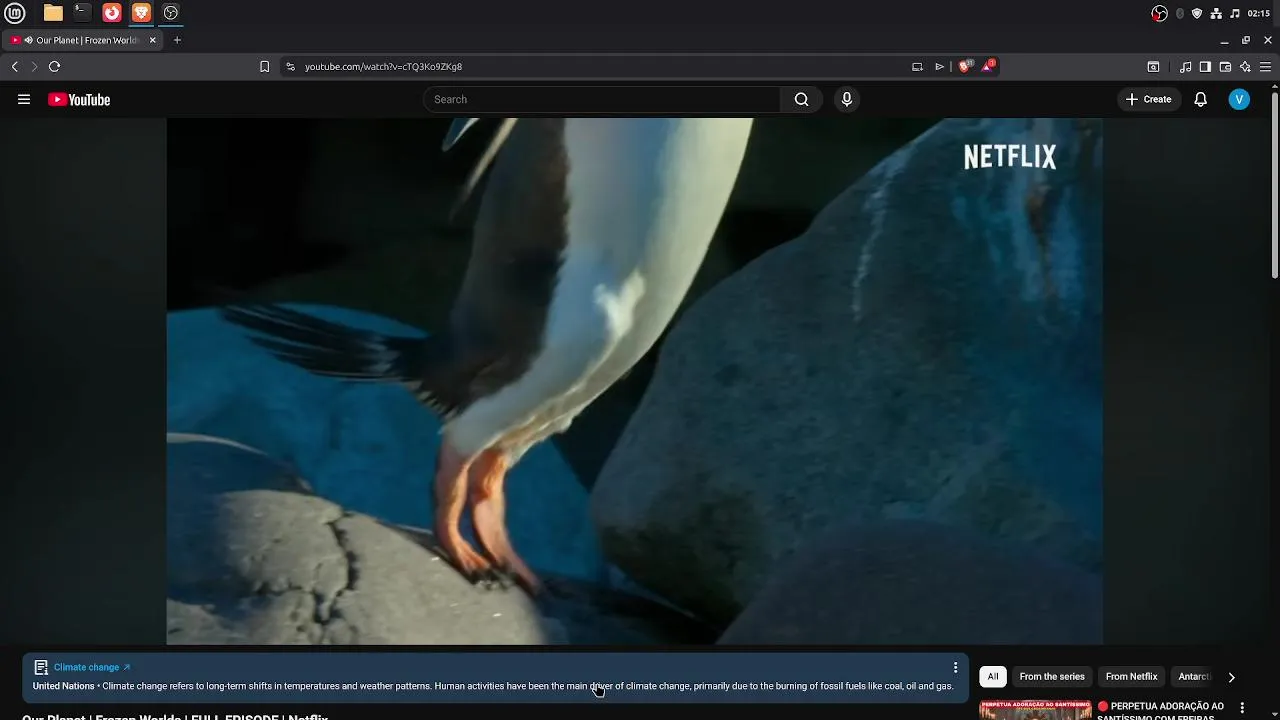Image resolution: width=1280 pixels, height=720 pixels.
Task: Go back to the previous page
Action: [15, 67]
